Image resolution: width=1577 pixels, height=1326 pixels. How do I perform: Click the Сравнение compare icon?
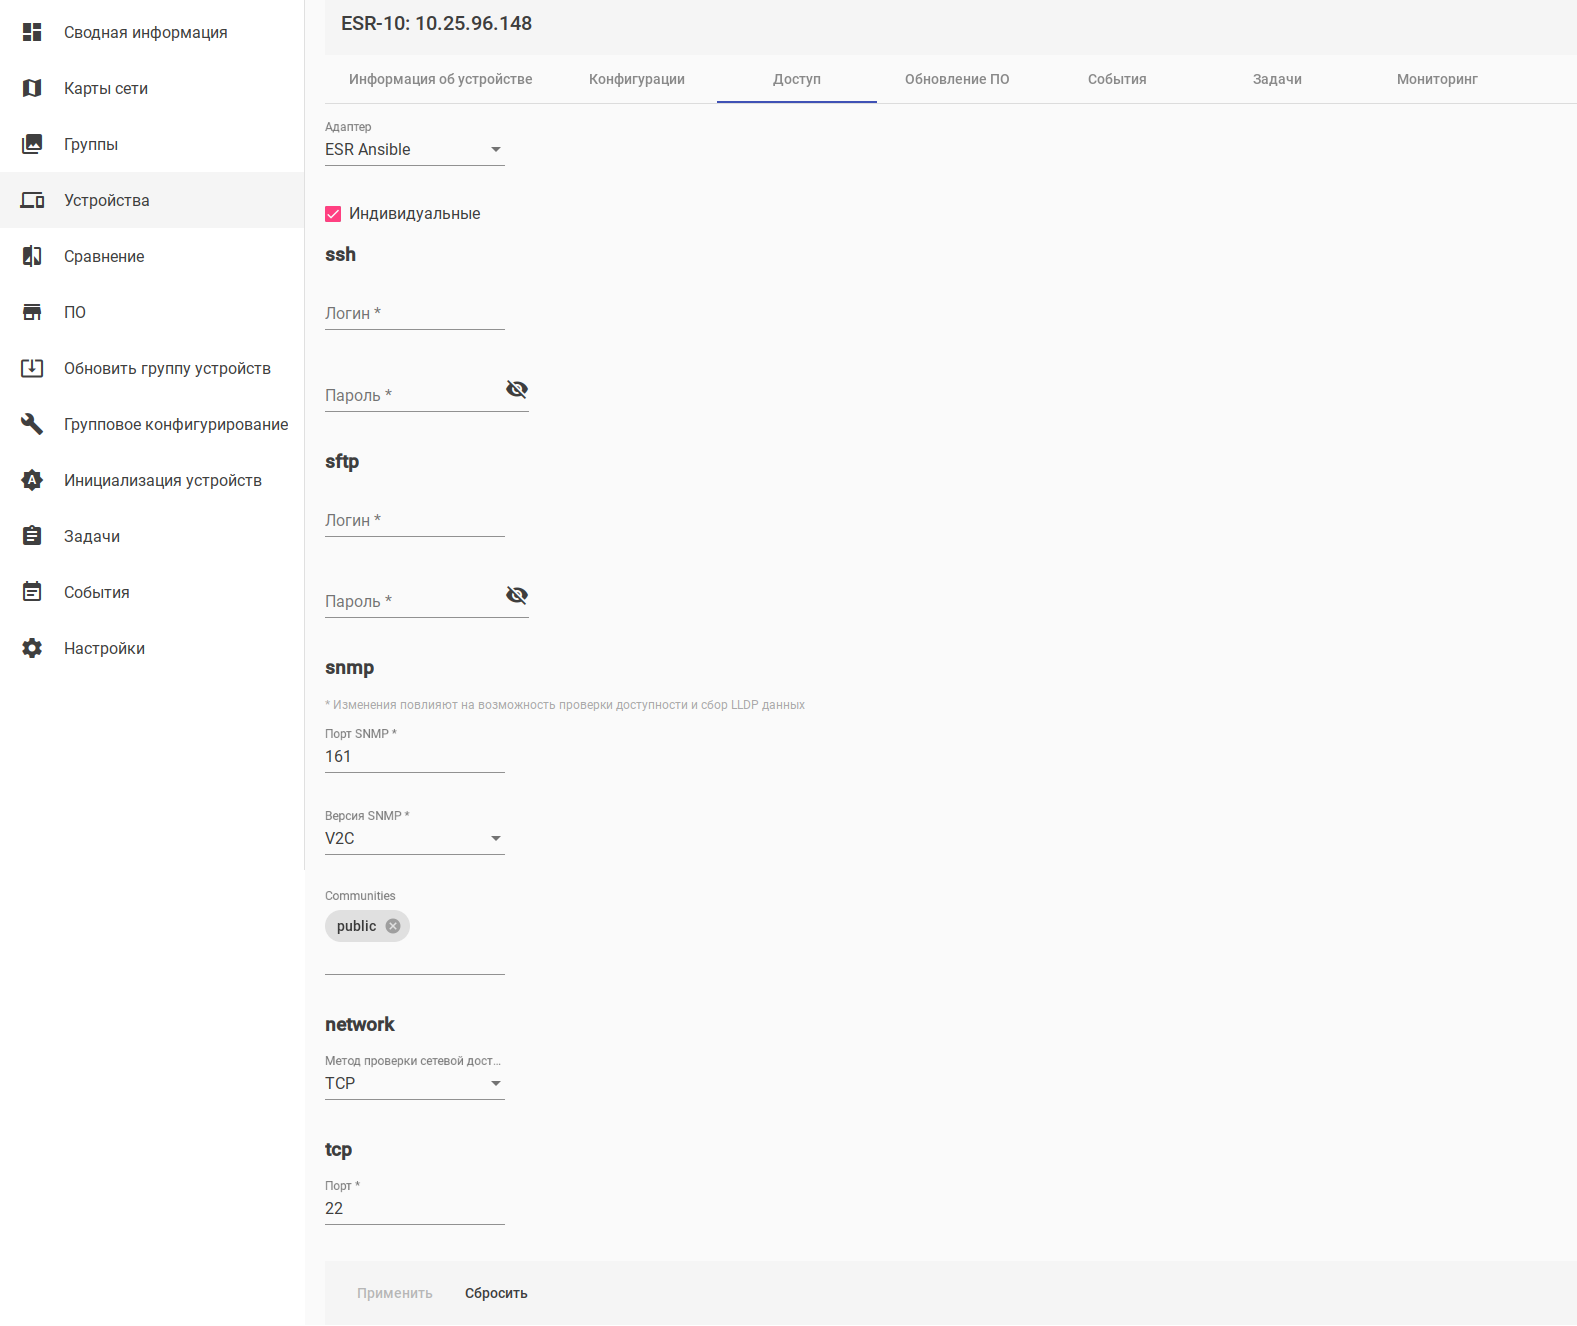coord(32,256)
